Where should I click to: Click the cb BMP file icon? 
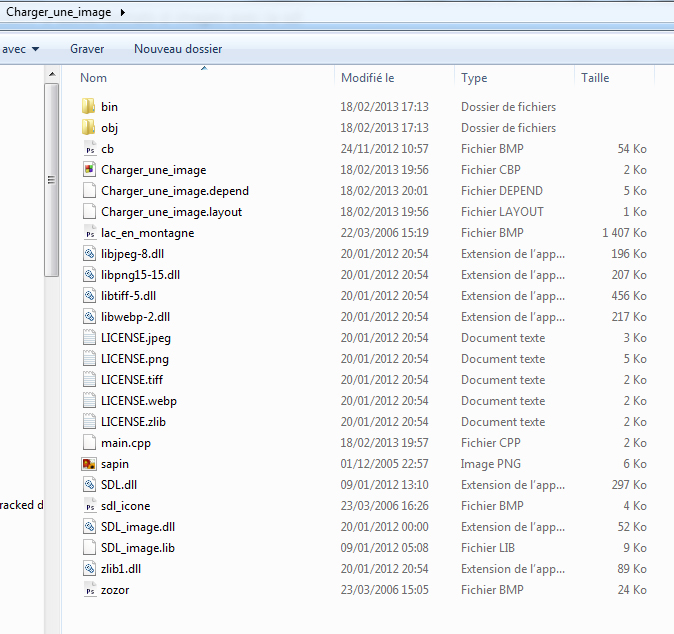88,149
